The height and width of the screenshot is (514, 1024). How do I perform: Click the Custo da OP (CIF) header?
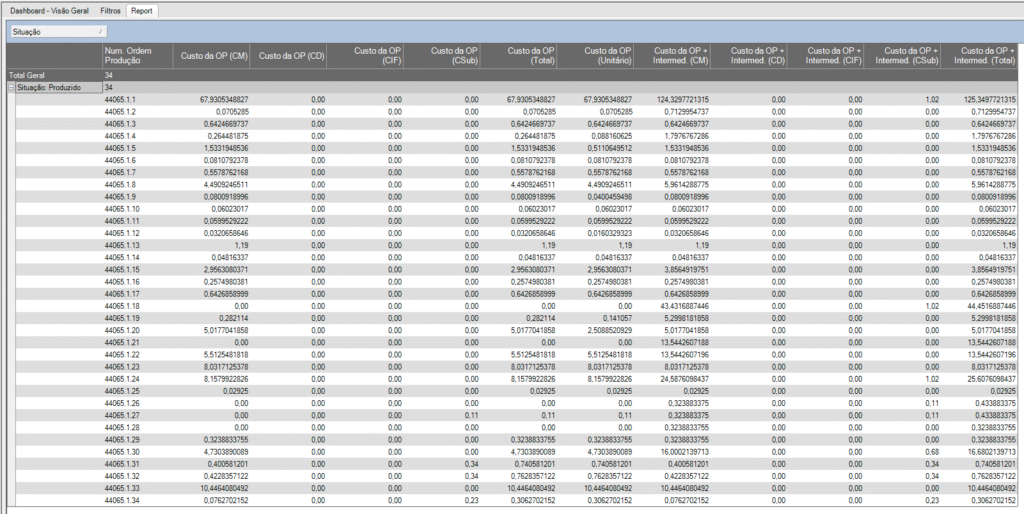point(367,56)
